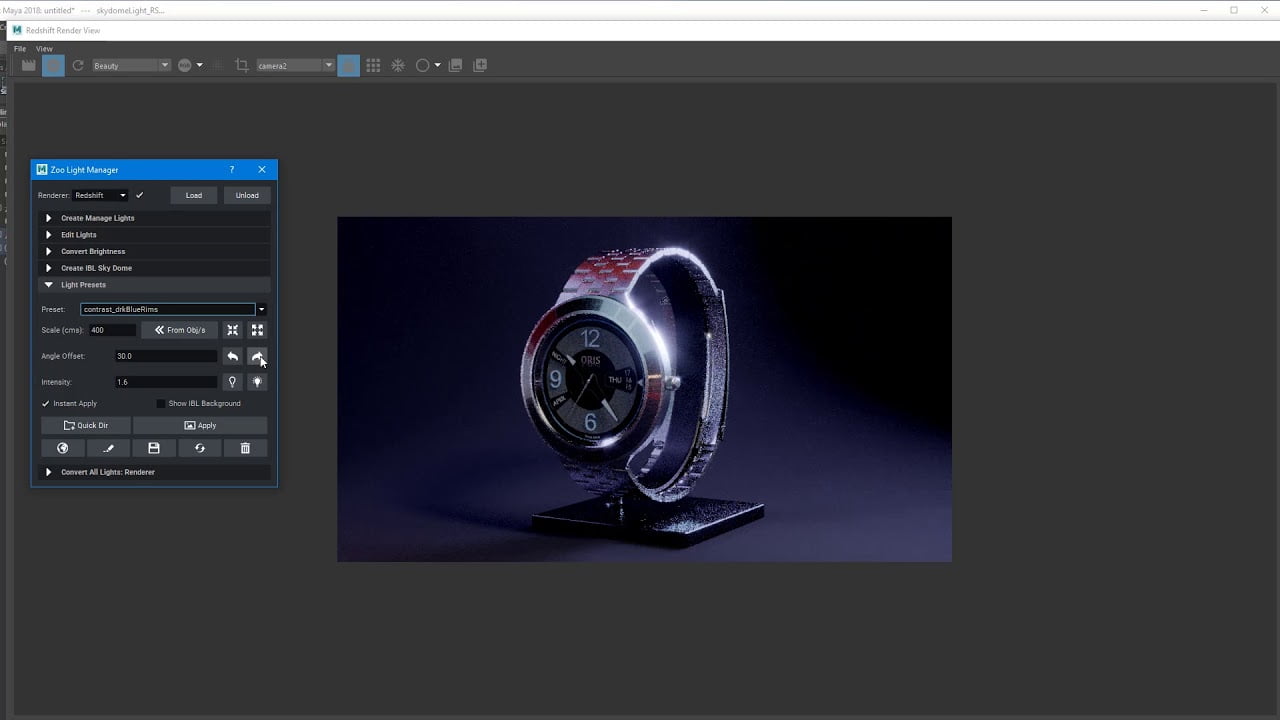Click the globe icon button
Viewport: 1280px width, 720px height.
(63, 448)
